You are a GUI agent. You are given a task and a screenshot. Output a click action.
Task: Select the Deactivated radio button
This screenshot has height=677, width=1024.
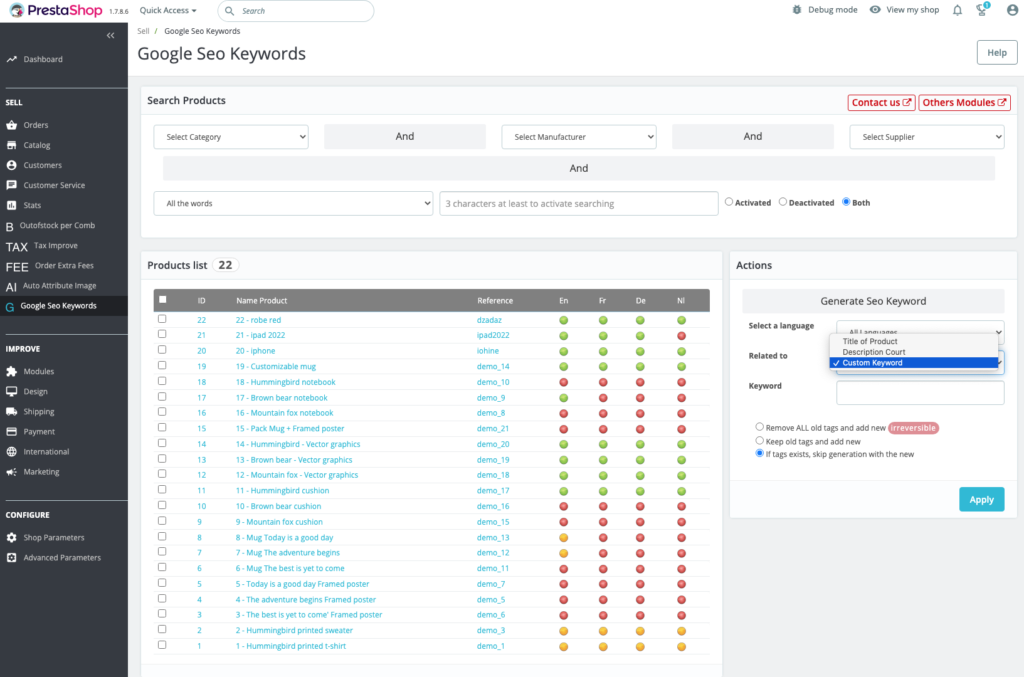(x=782, y=202)
